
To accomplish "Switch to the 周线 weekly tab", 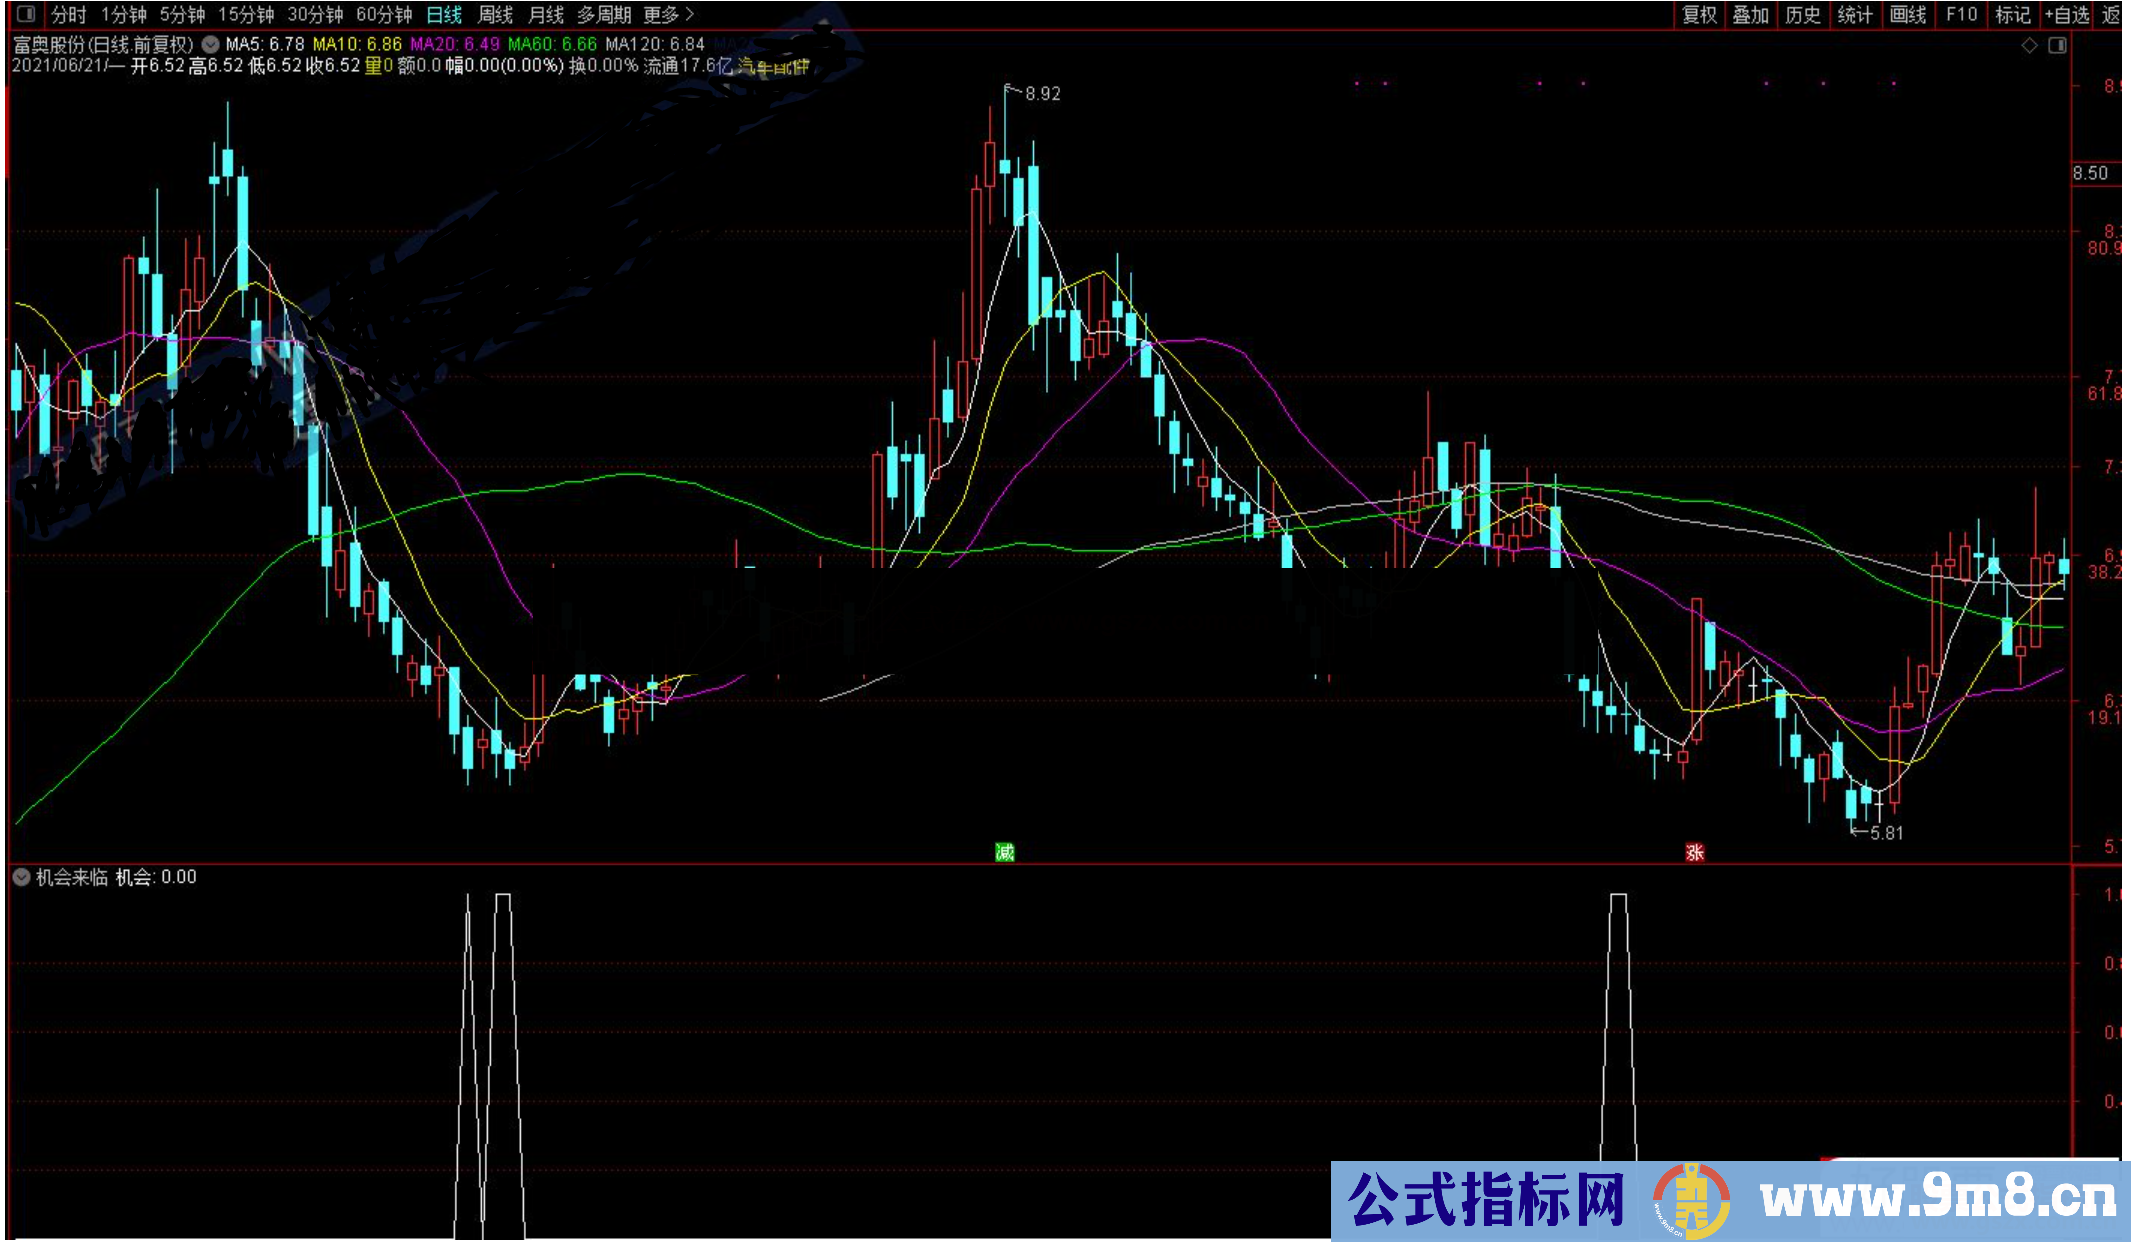I will (493, 15).
